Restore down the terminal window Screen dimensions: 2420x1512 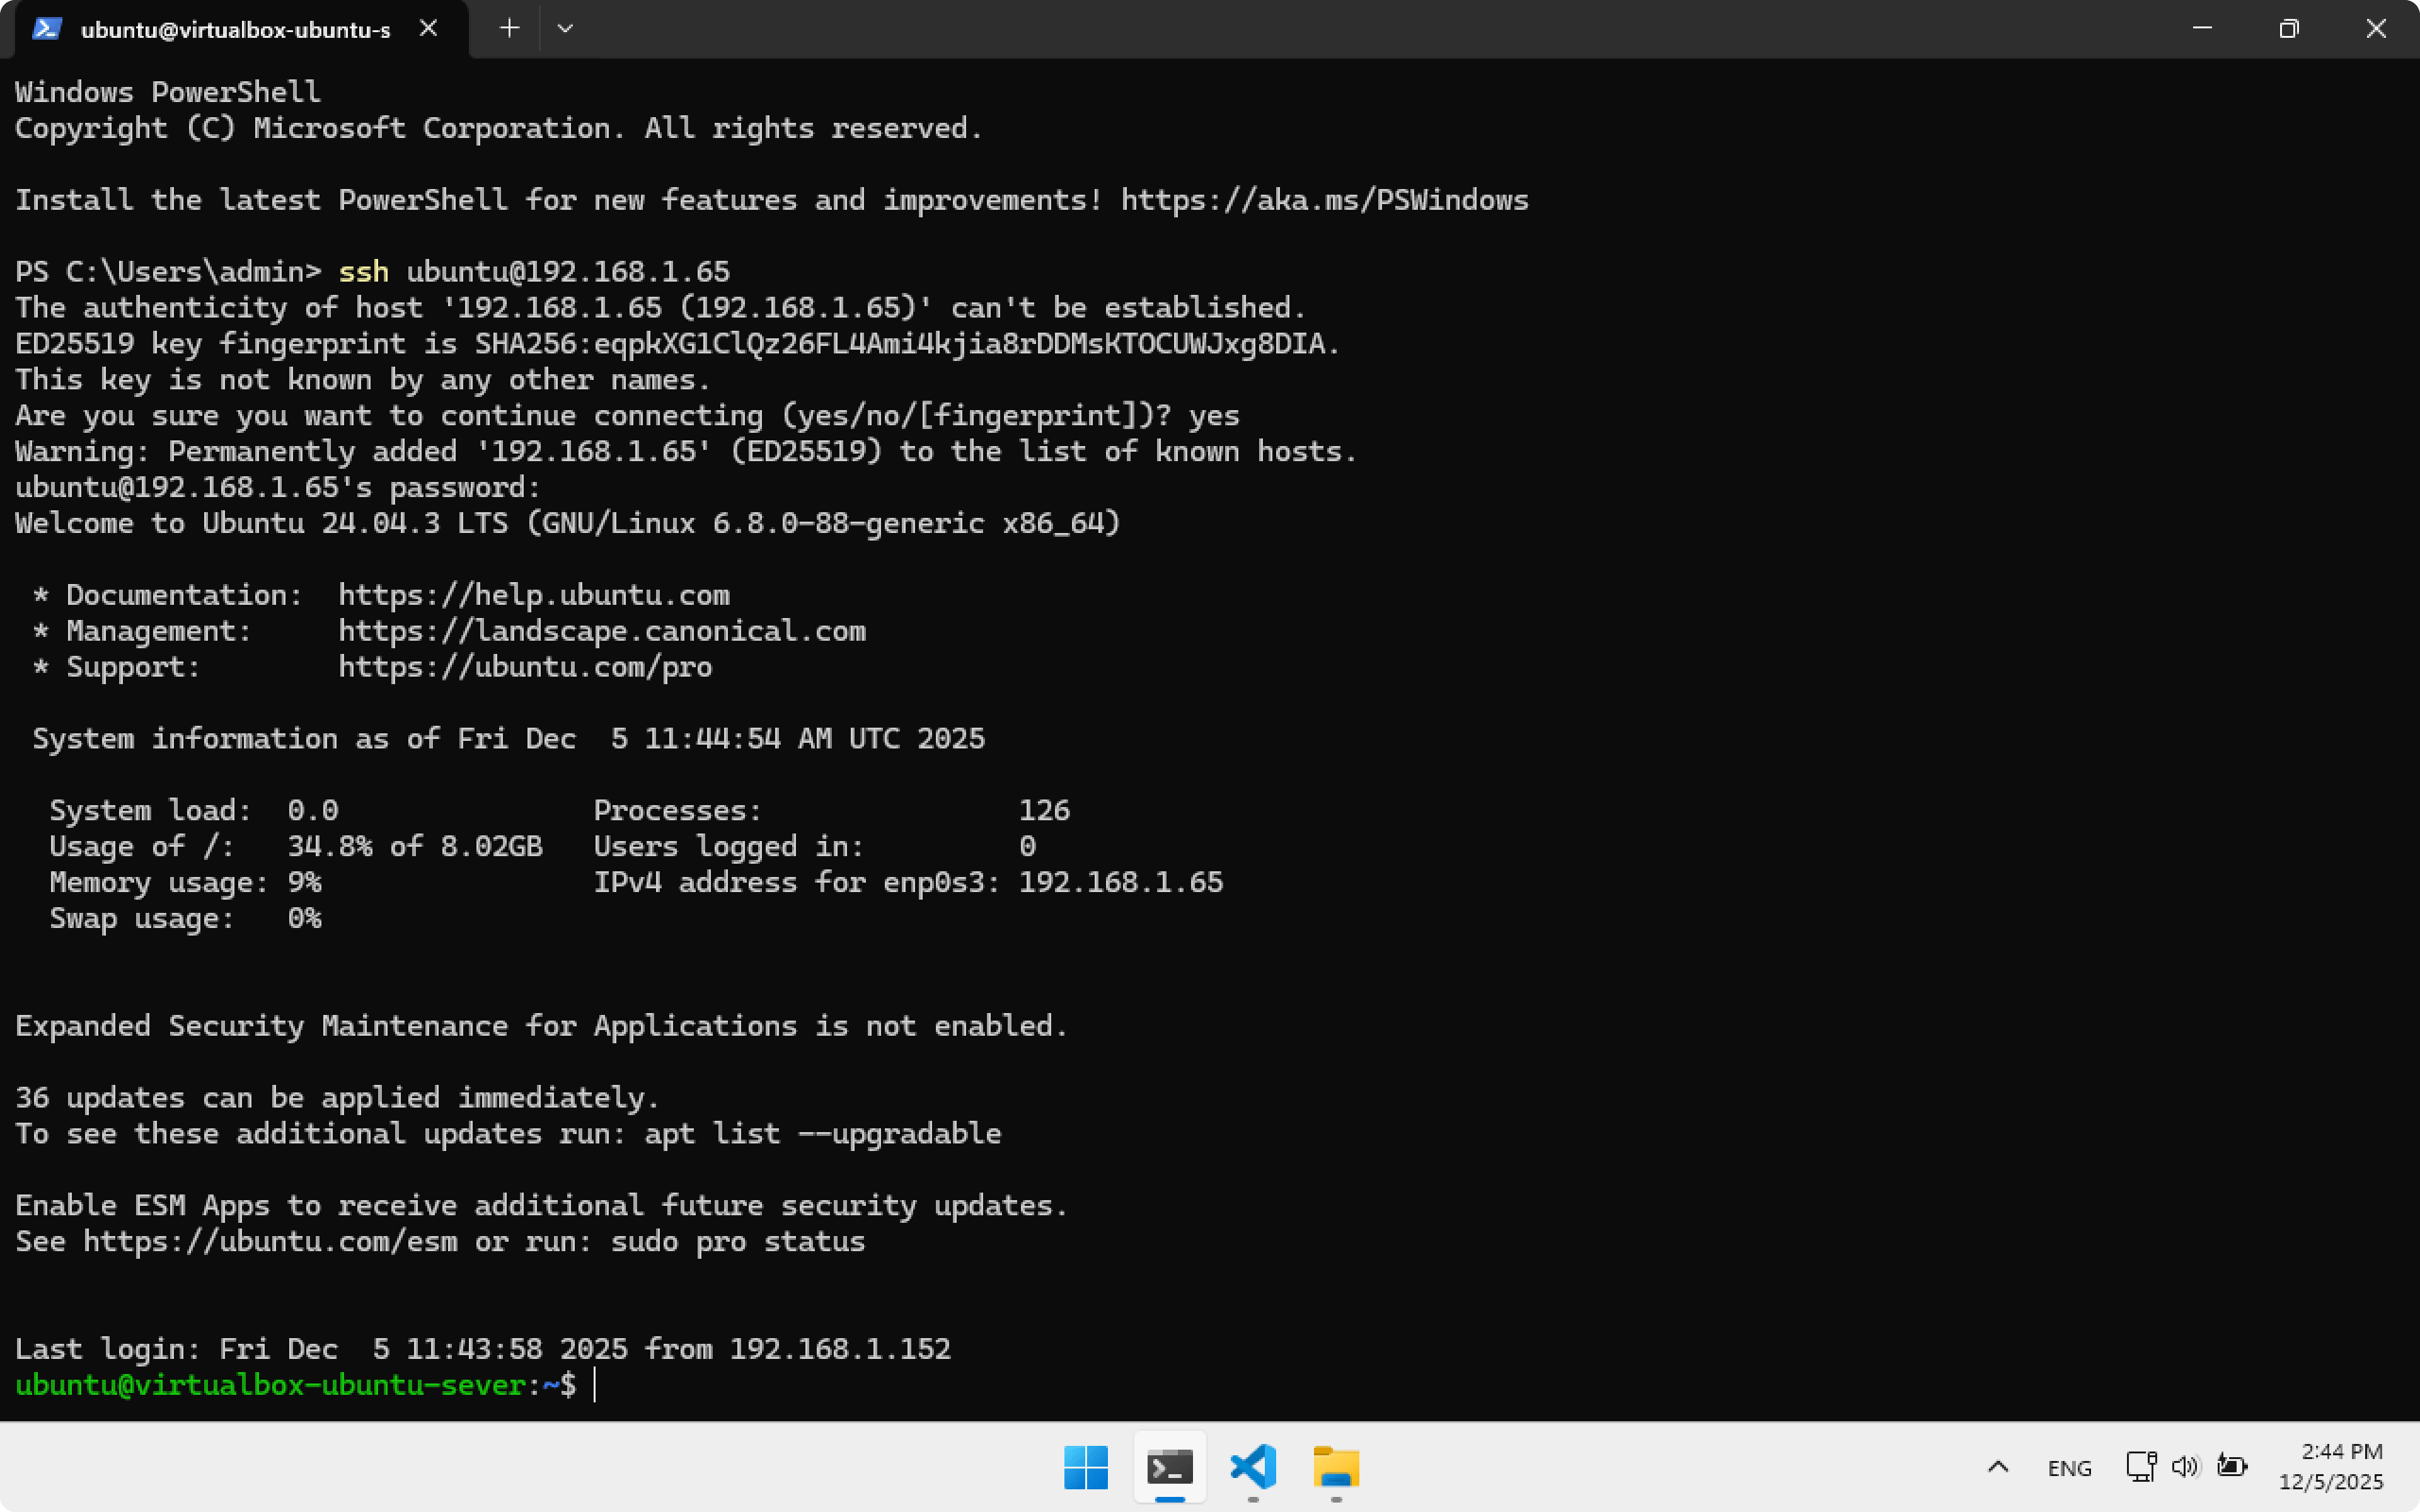click(x=2289, y=28)
